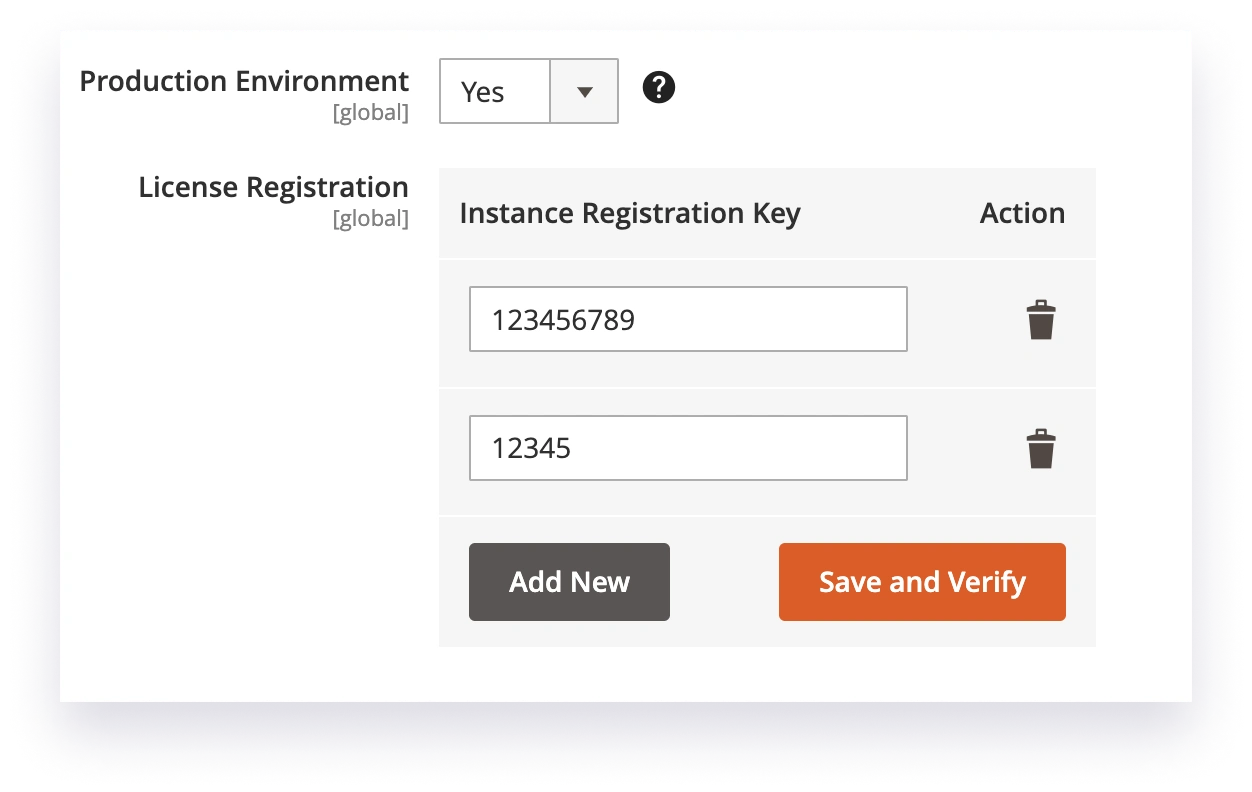Click the Add New button
The width and height of the screenshot is (1252, 792).
coord(569,581)
